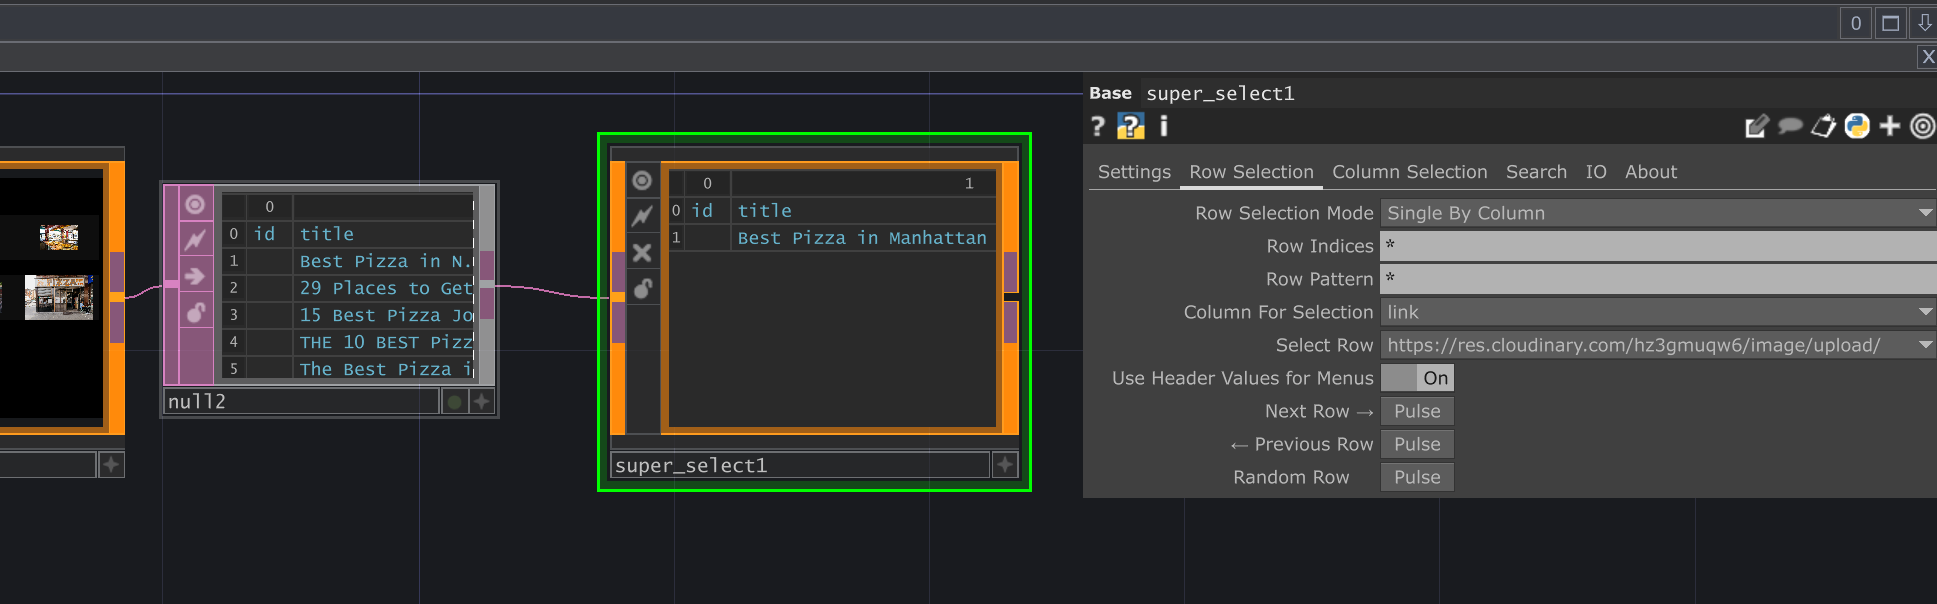
Task: Click the 0 box at the top right
Action: [1856, 23]
